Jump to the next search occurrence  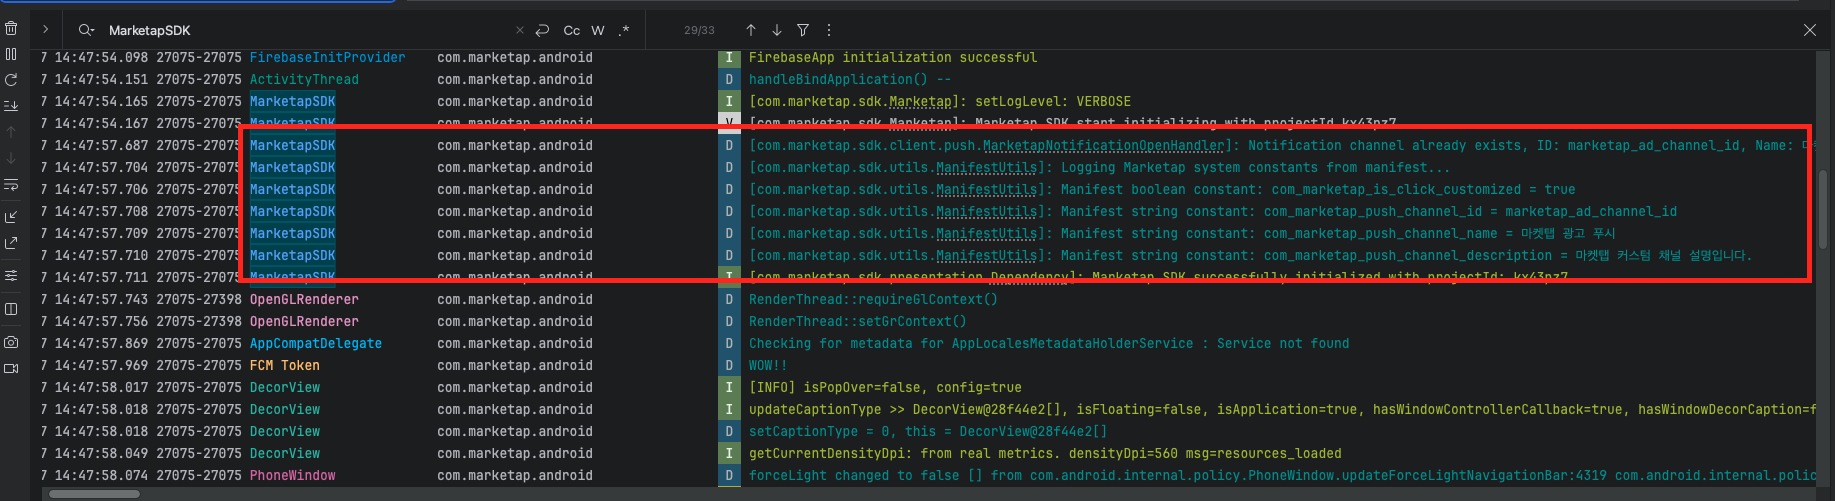(777, 30)
